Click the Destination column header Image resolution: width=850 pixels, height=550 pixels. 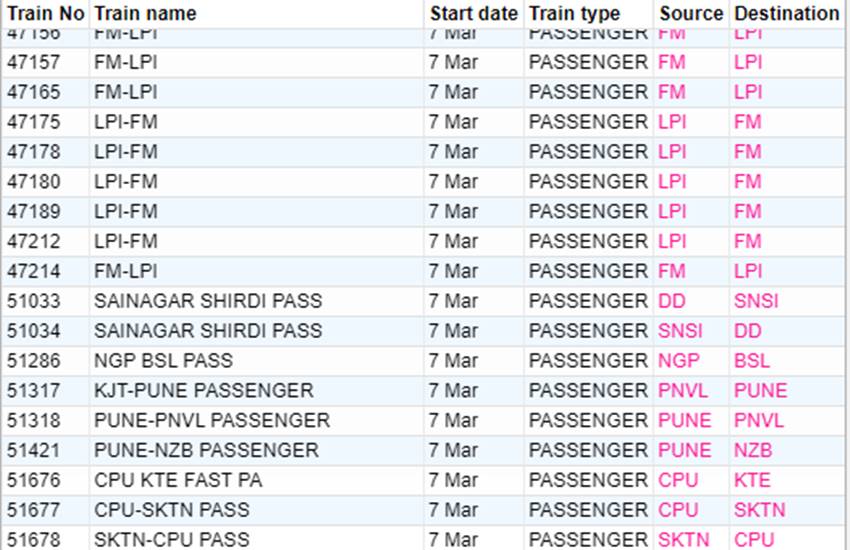point(786,14)
